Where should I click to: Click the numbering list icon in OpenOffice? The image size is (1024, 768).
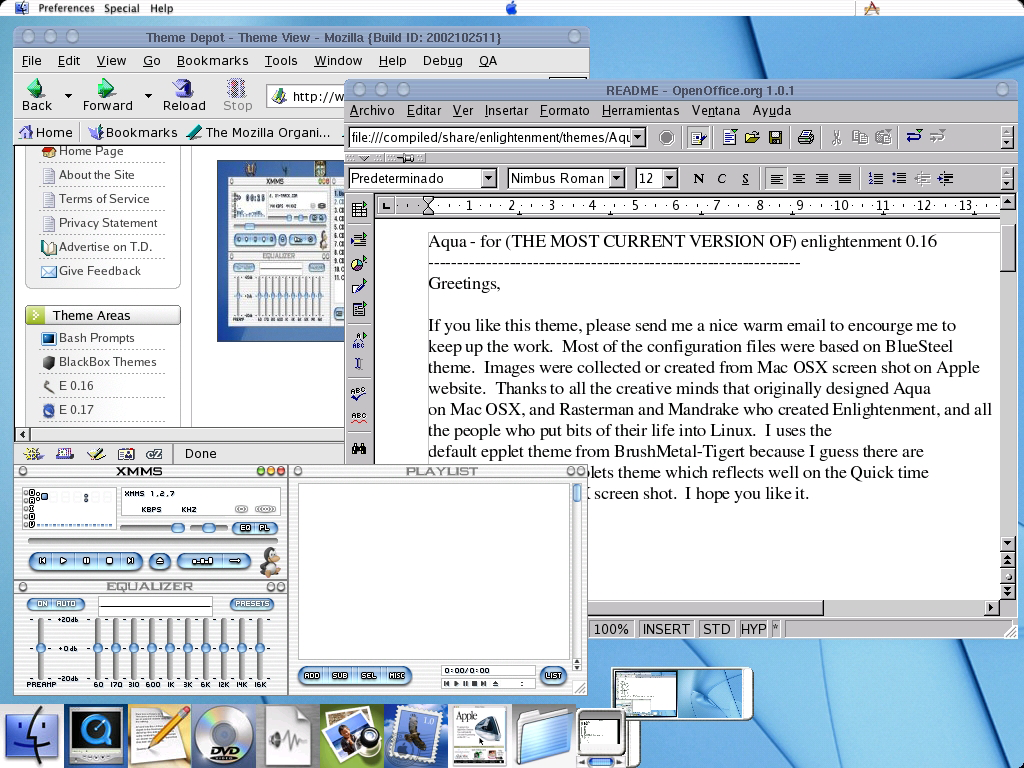click(x=875, y=178)
